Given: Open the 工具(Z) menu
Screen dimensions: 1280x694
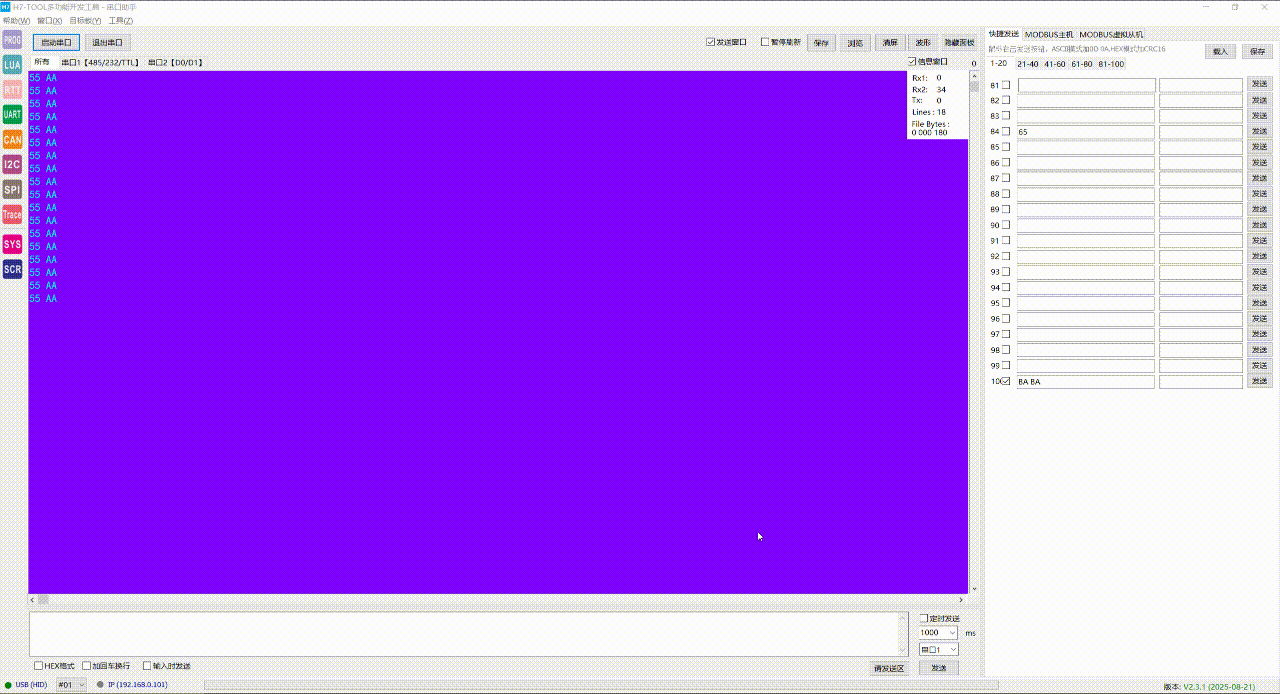Looking at the screenshot, I should pyautogui.click(x=119, y=20).
